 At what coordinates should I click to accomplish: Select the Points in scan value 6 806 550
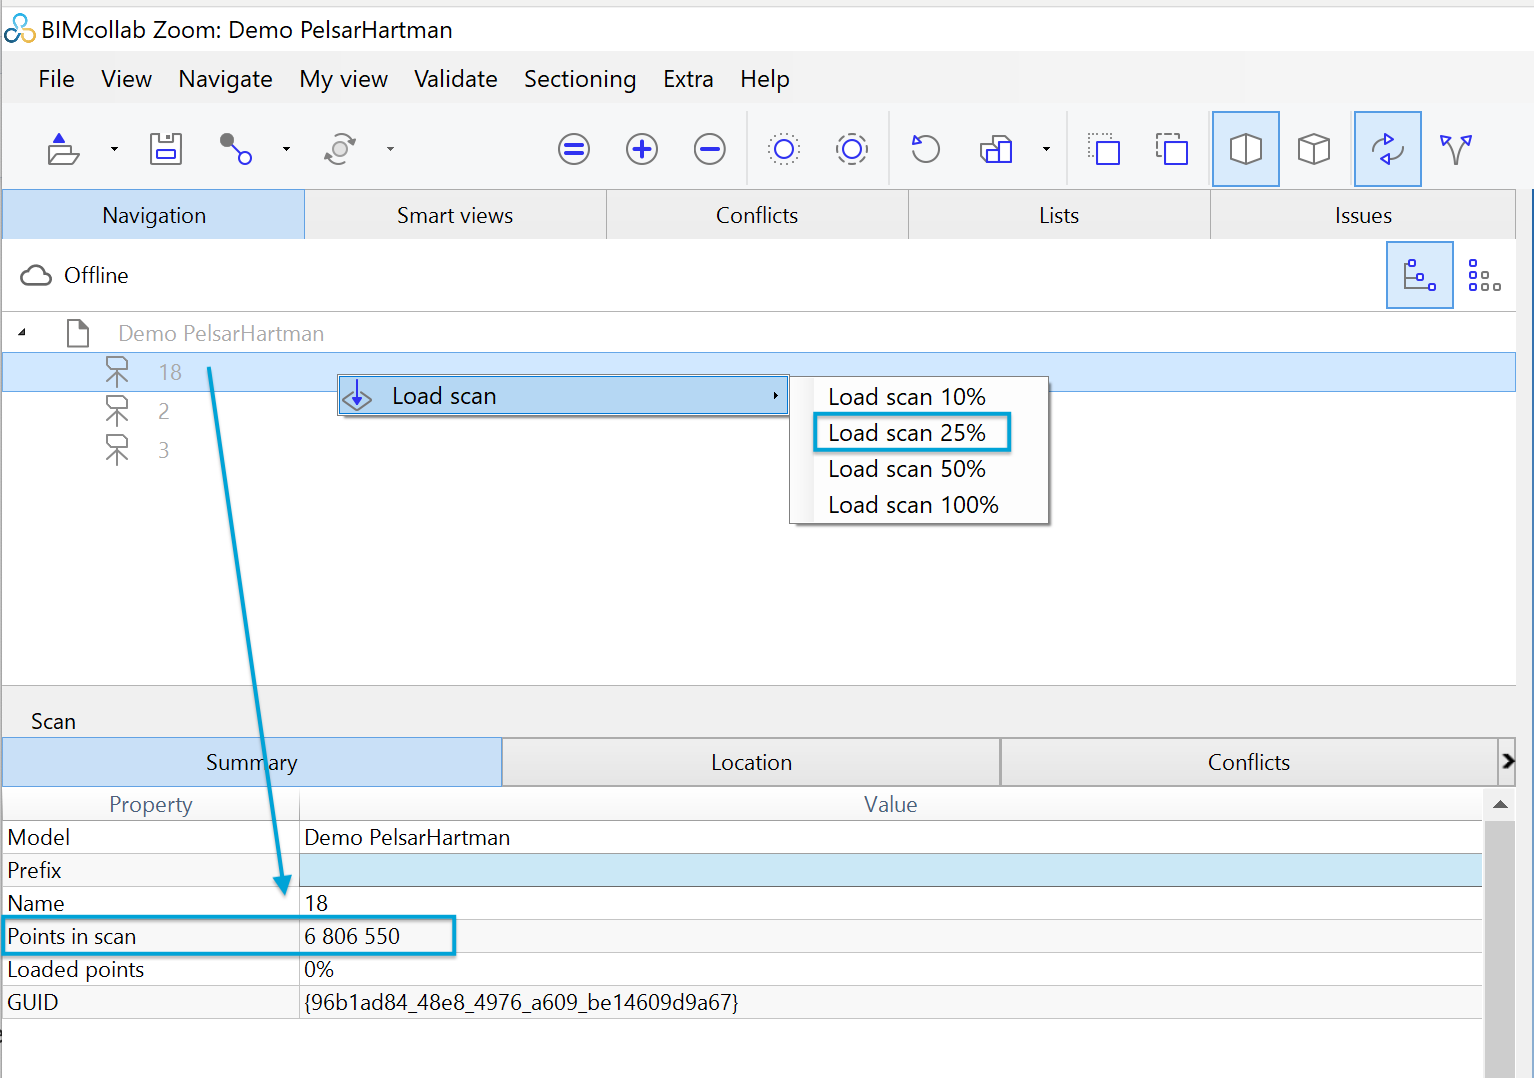pyautogui.click(x=352, y=936)
